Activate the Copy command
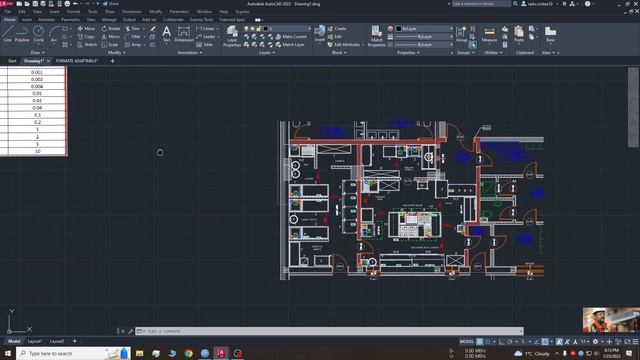This screenshot has width=640, height=360. click(86, 37)
